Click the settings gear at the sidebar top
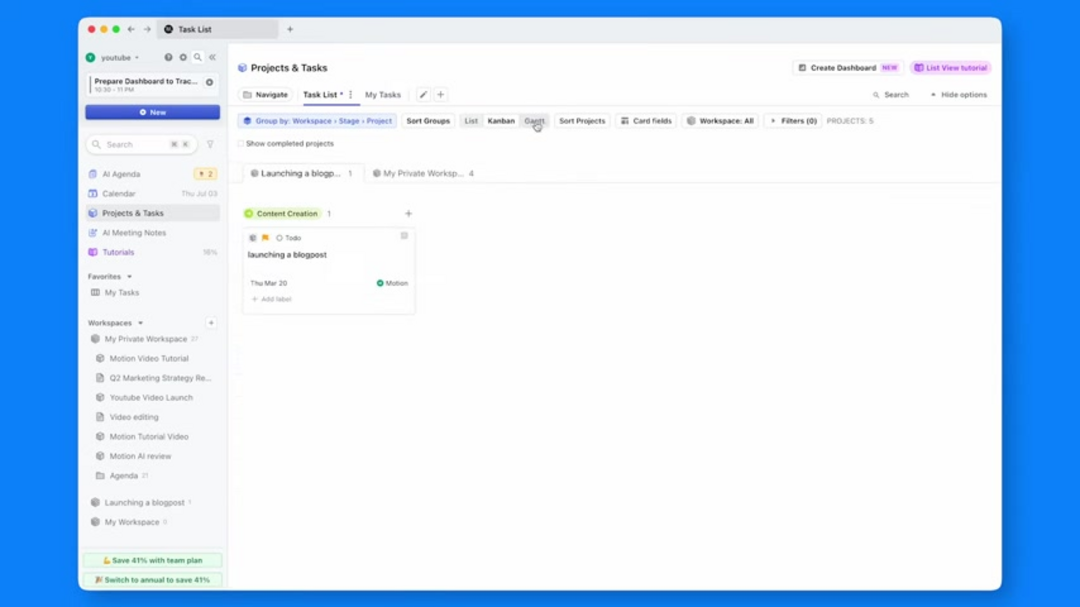This screenshot has width=1080, height=607. (183, 57)
